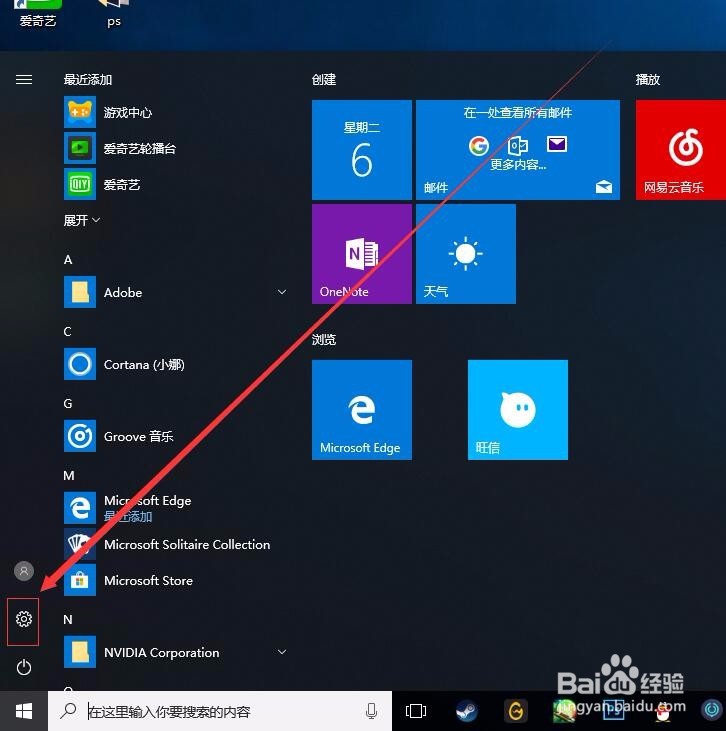The width and height of the screenshot is (726, 731).
Task: Launch Microsoft Solitaire Collection
Action: [175, 544]
